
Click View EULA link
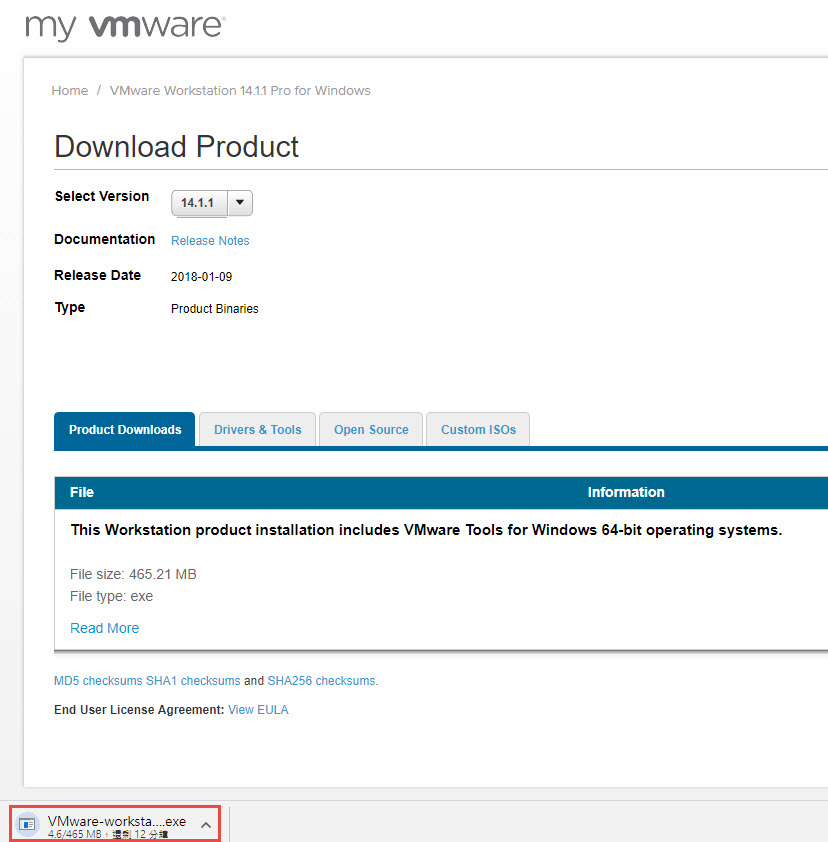coord(258,709)
